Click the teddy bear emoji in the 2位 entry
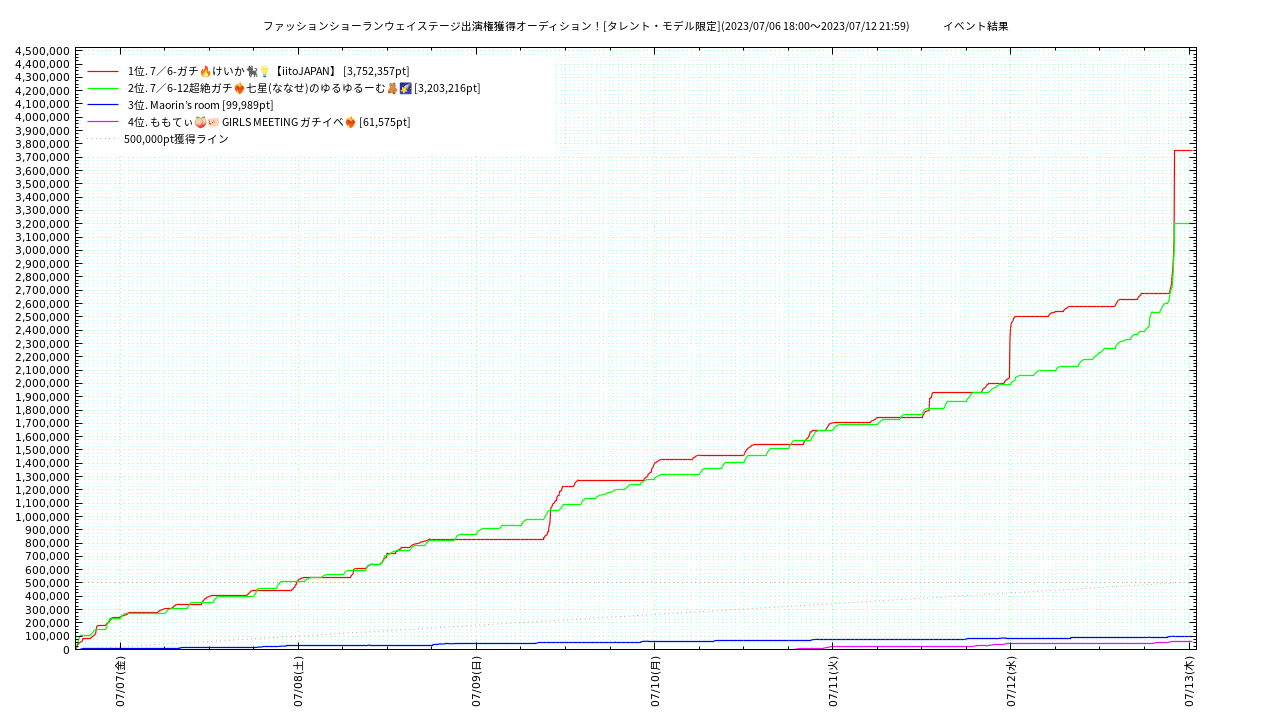Viewport: 1280px width, 720px height. 392,88
